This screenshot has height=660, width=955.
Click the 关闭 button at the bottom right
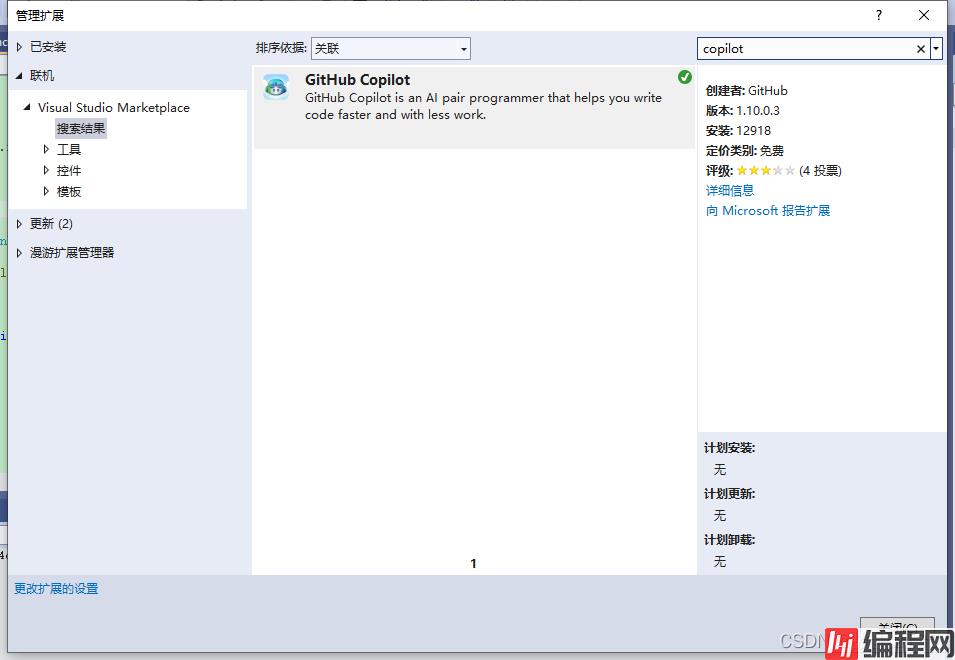(x=897, y=627)
